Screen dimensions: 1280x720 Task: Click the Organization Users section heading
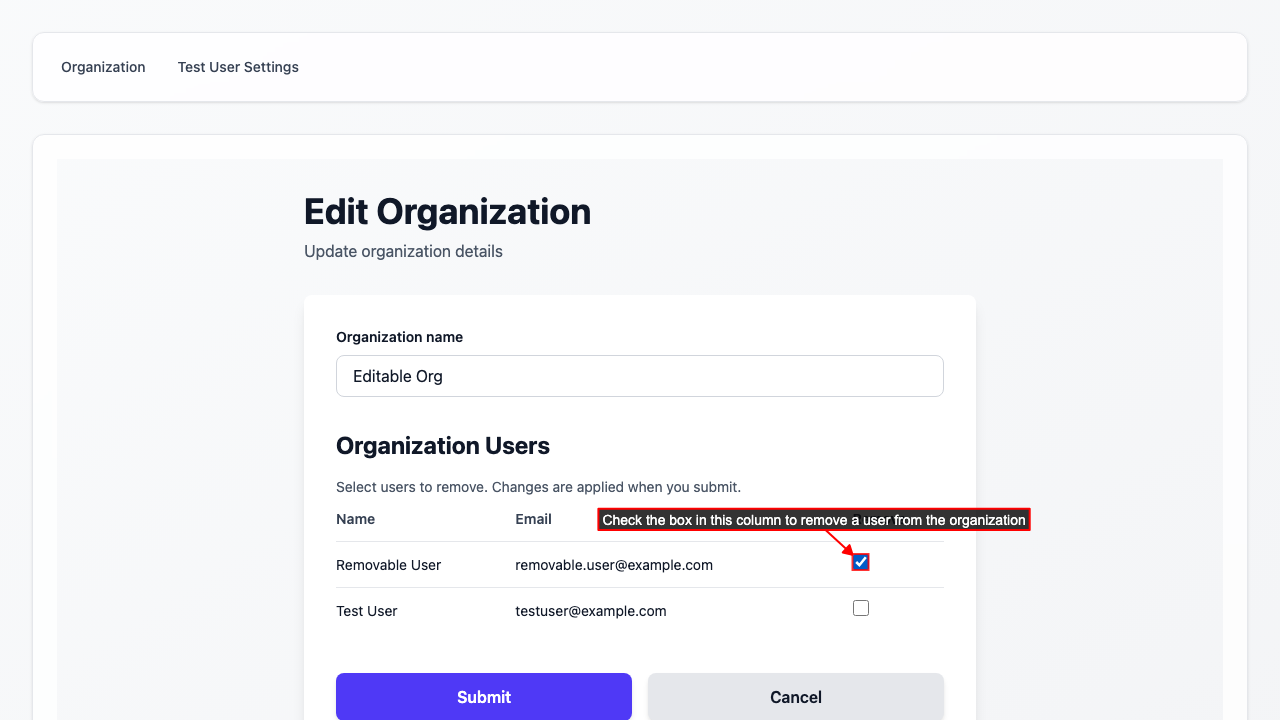click(x=443, y=446)
